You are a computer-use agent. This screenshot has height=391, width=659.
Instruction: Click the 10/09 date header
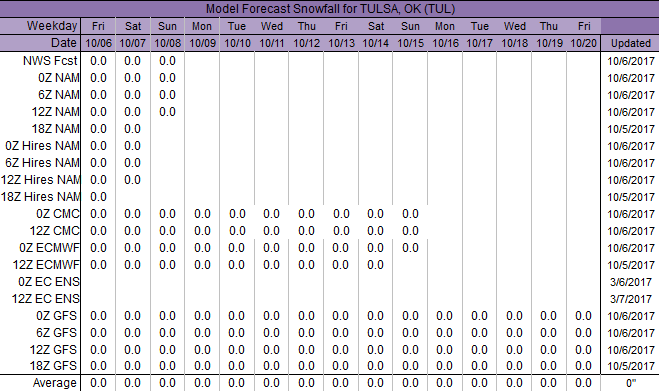coord(202,43)
